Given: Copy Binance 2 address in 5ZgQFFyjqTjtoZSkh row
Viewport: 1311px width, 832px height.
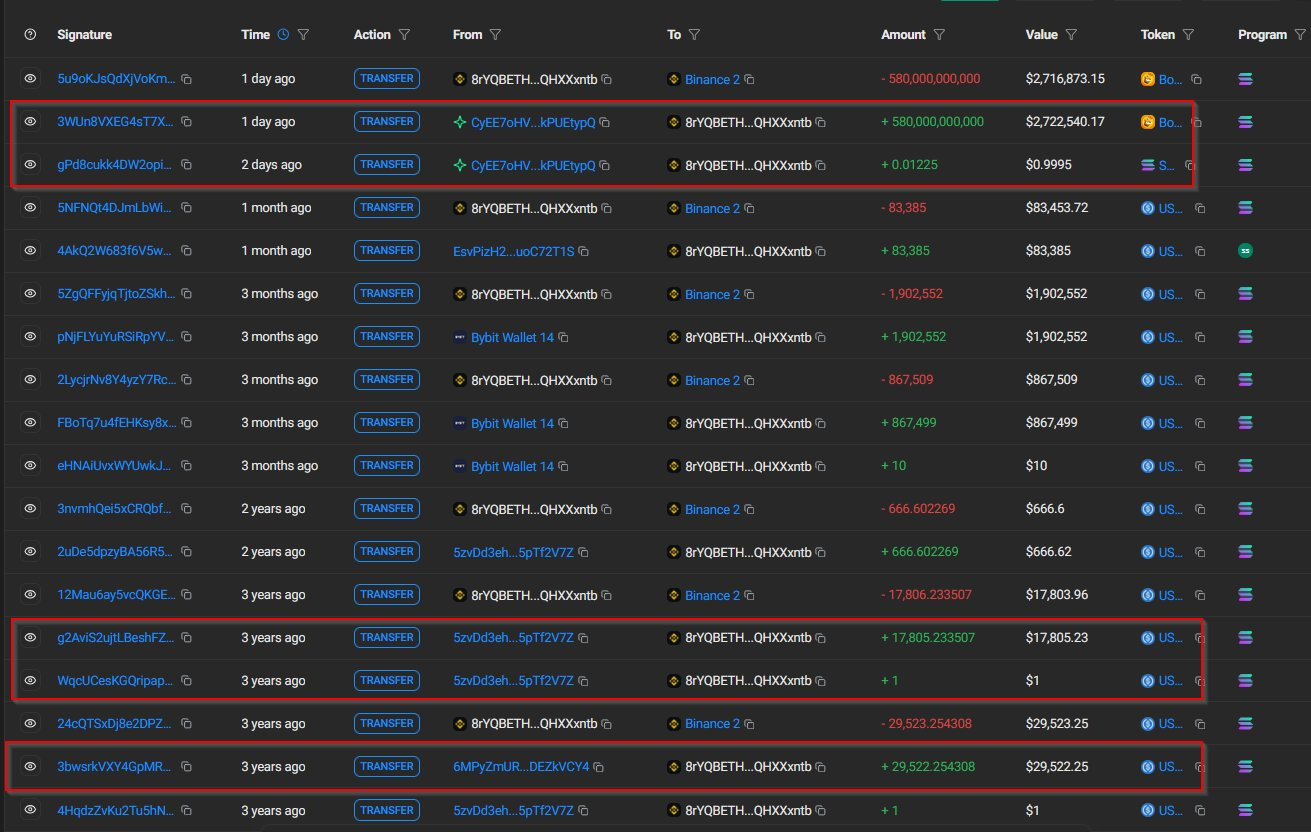Looking at the screenshot, I should (749, 294).
